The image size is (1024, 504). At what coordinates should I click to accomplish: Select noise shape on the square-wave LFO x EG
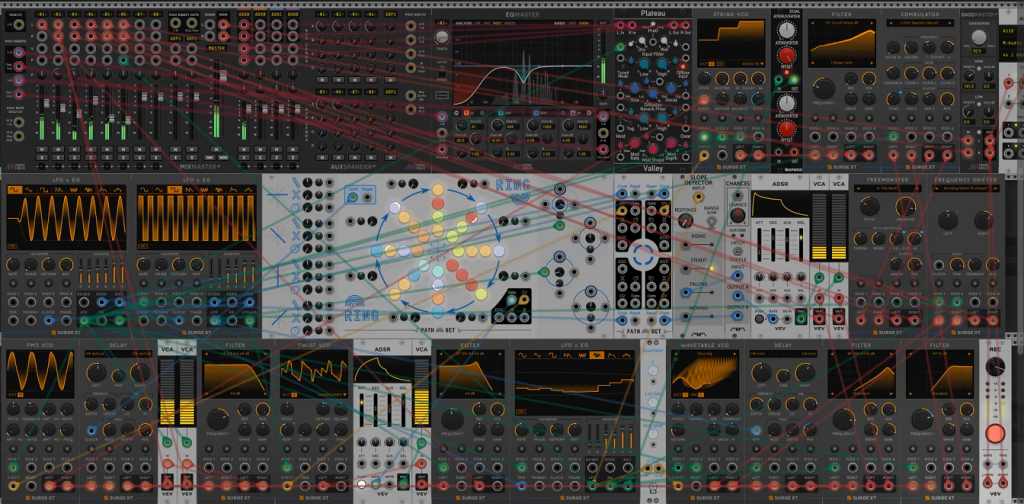204,189
